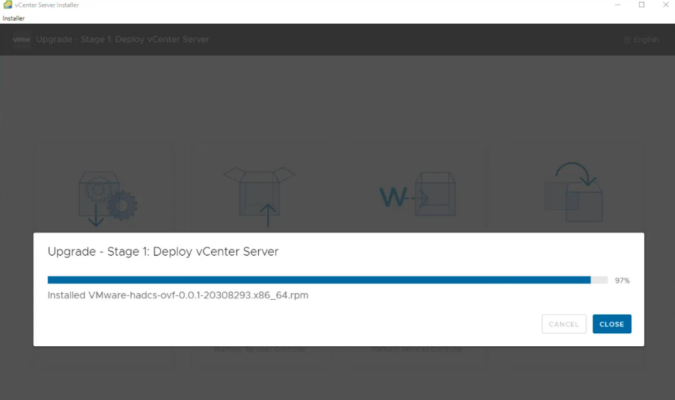Image resolution: width=675 pixels, height=400 pixels.
Task: Maximize the installer window
Action: [x=641, y=5]
